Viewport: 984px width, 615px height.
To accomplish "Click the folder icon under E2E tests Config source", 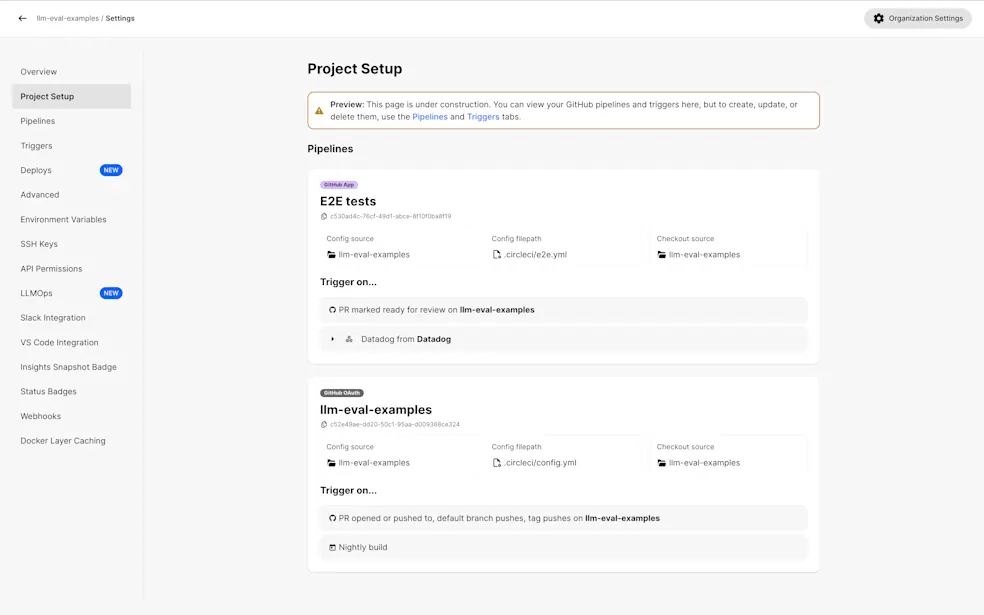I will pos(331,254).
